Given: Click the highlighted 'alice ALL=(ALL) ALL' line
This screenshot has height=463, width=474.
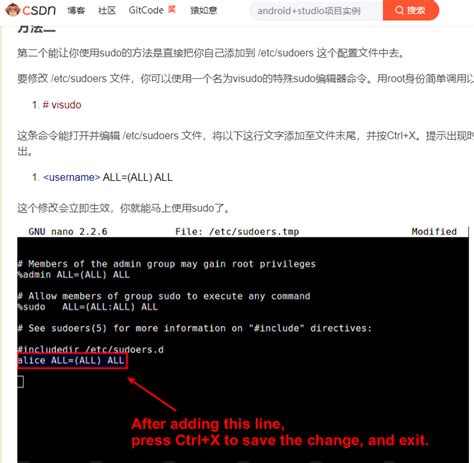Looking at the screenshot, I should (x=72, y=361).
